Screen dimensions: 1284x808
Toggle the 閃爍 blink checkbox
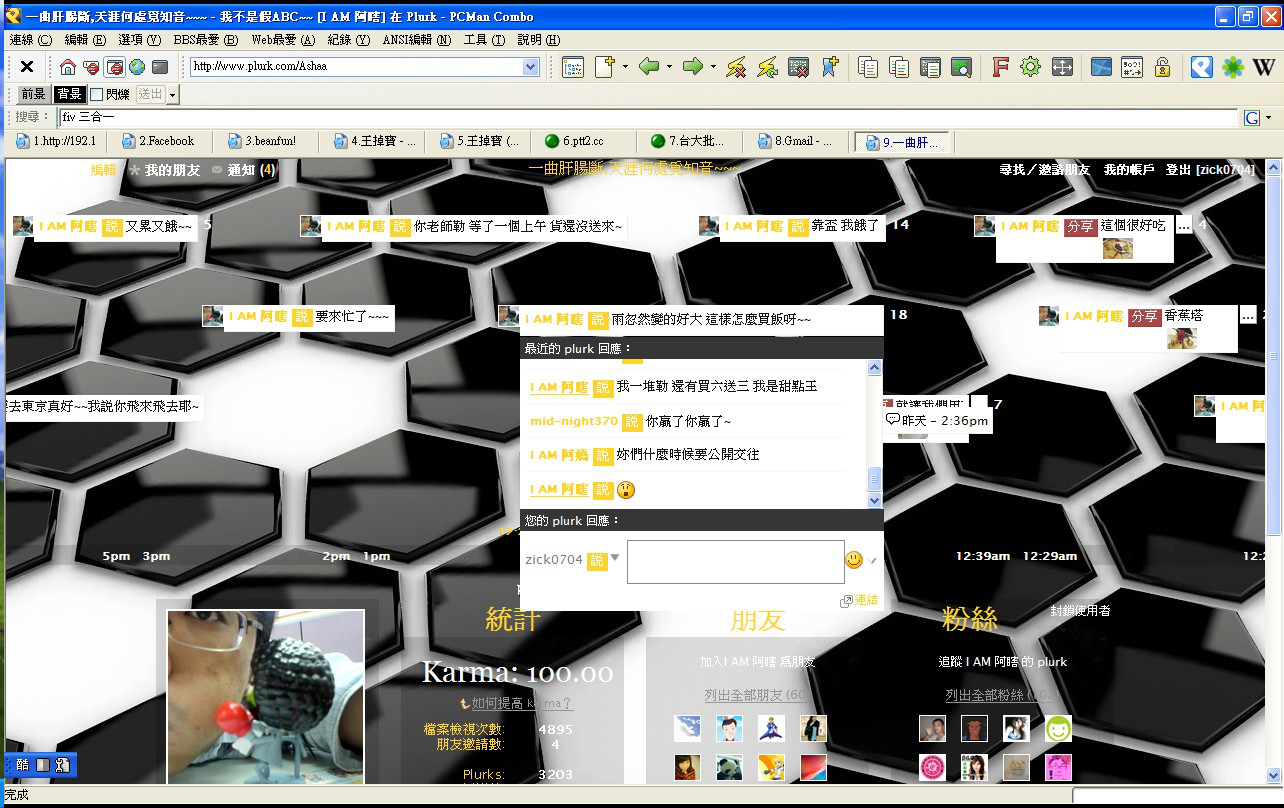[97, 94]
